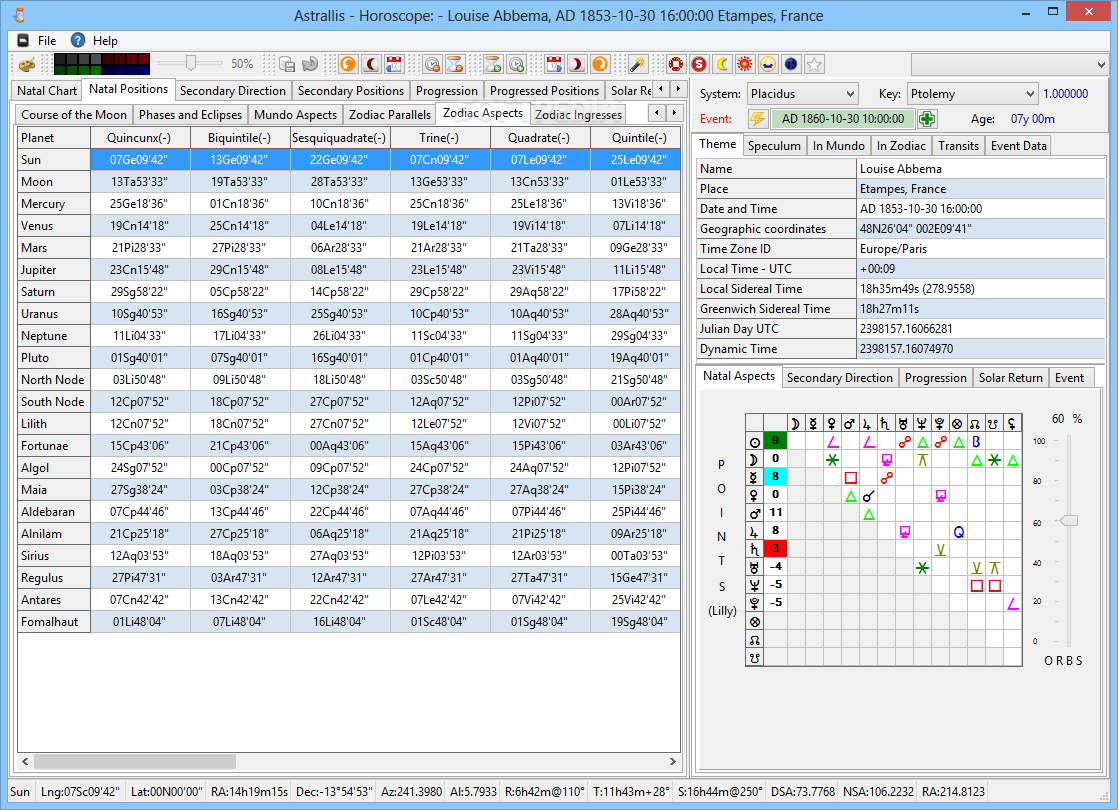
Task: Click the red lifebuoy icon
Action: pos(676,65)
